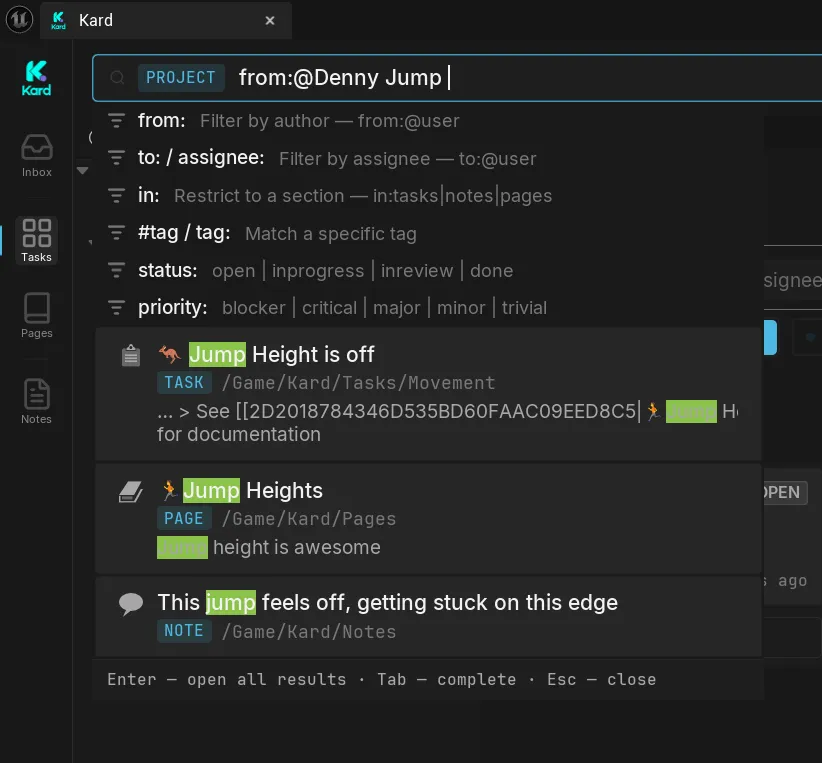Click clipboard icon of Jump Height task
The image size is (822, 763).
pyautogui.click(x=131, y=356)
